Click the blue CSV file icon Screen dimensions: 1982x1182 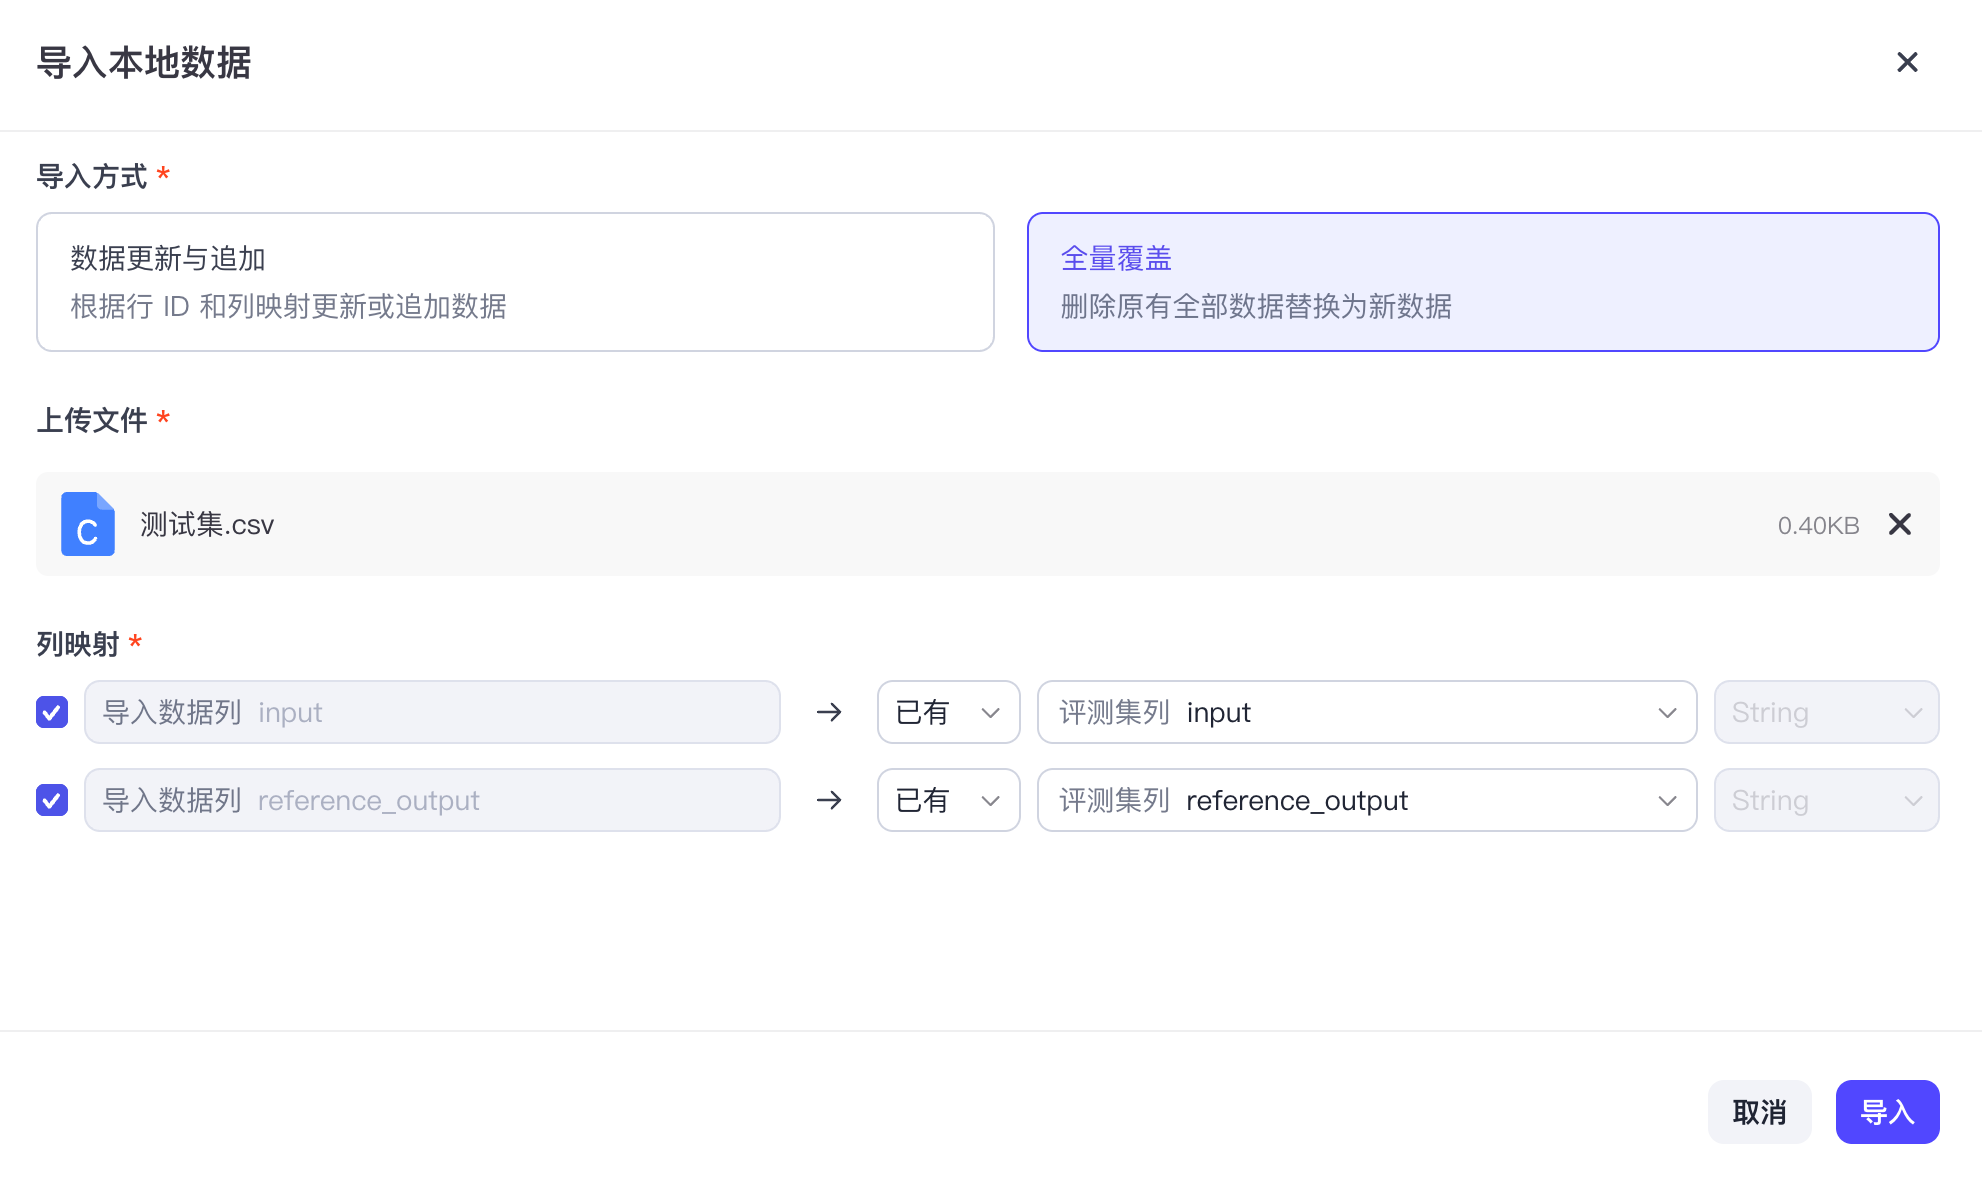pyautogui.click(x=88, y=524)
